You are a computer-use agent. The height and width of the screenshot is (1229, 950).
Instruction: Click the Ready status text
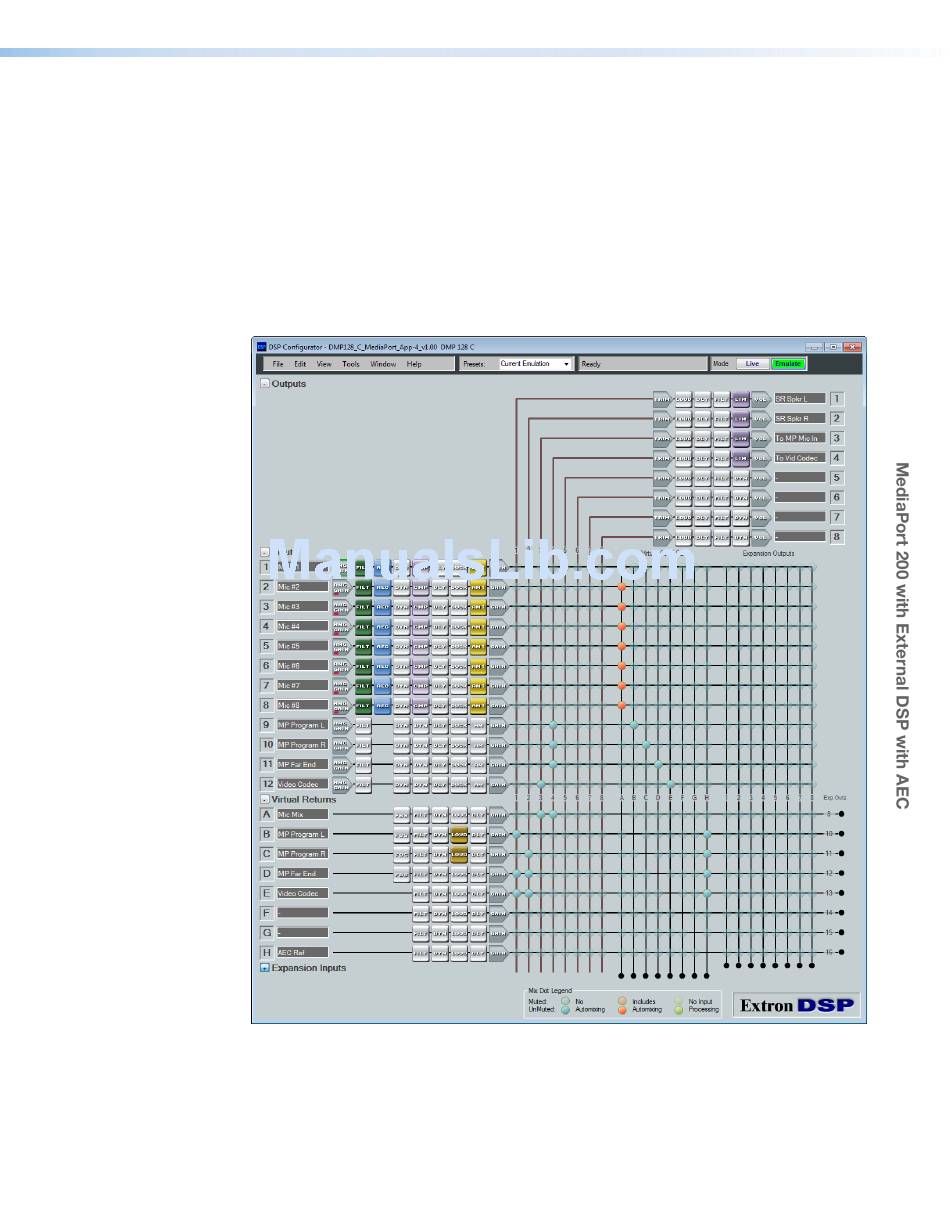click(591, 364)
